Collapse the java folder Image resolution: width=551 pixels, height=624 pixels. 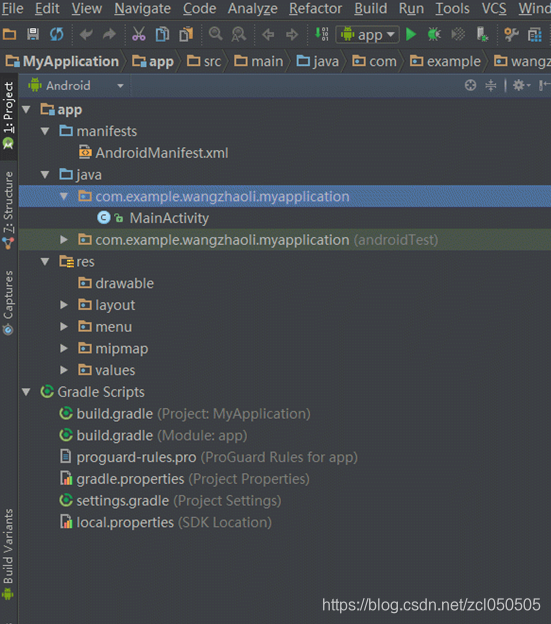tap(45, 174)
